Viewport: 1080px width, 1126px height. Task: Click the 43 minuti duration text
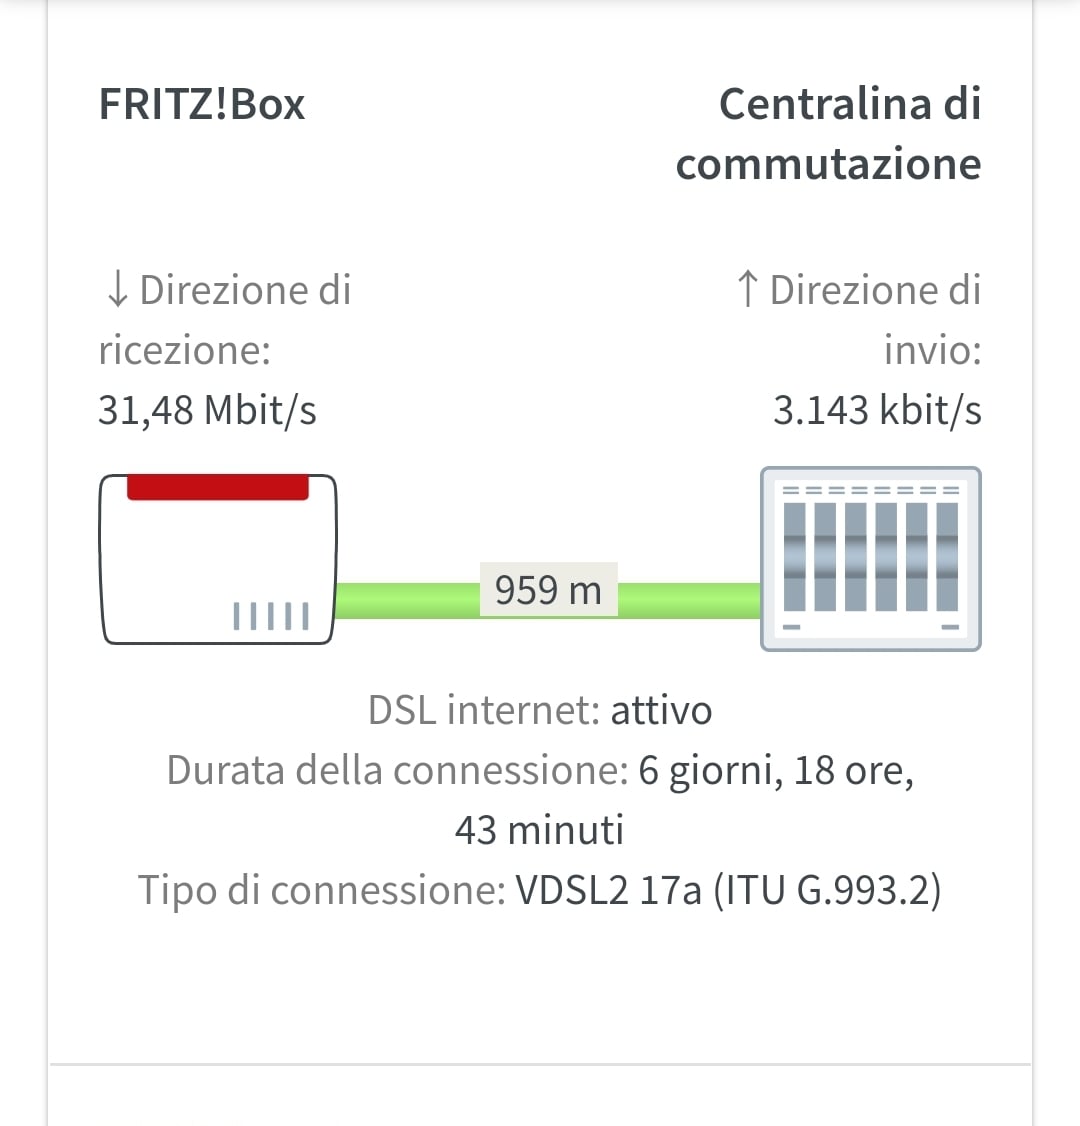pyautogui.click(x=539, y=830)
